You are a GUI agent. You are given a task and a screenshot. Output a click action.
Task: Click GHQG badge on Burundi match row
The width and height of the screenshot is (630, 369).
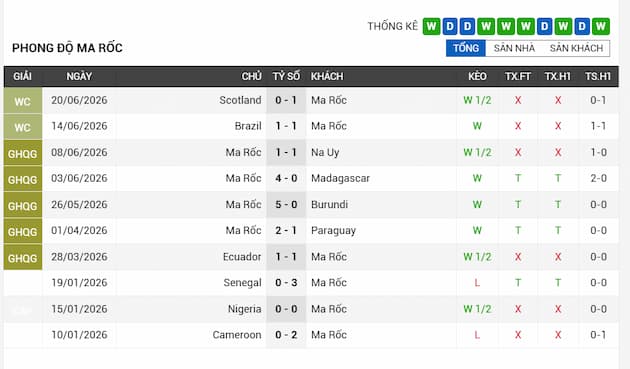(22, 205)
